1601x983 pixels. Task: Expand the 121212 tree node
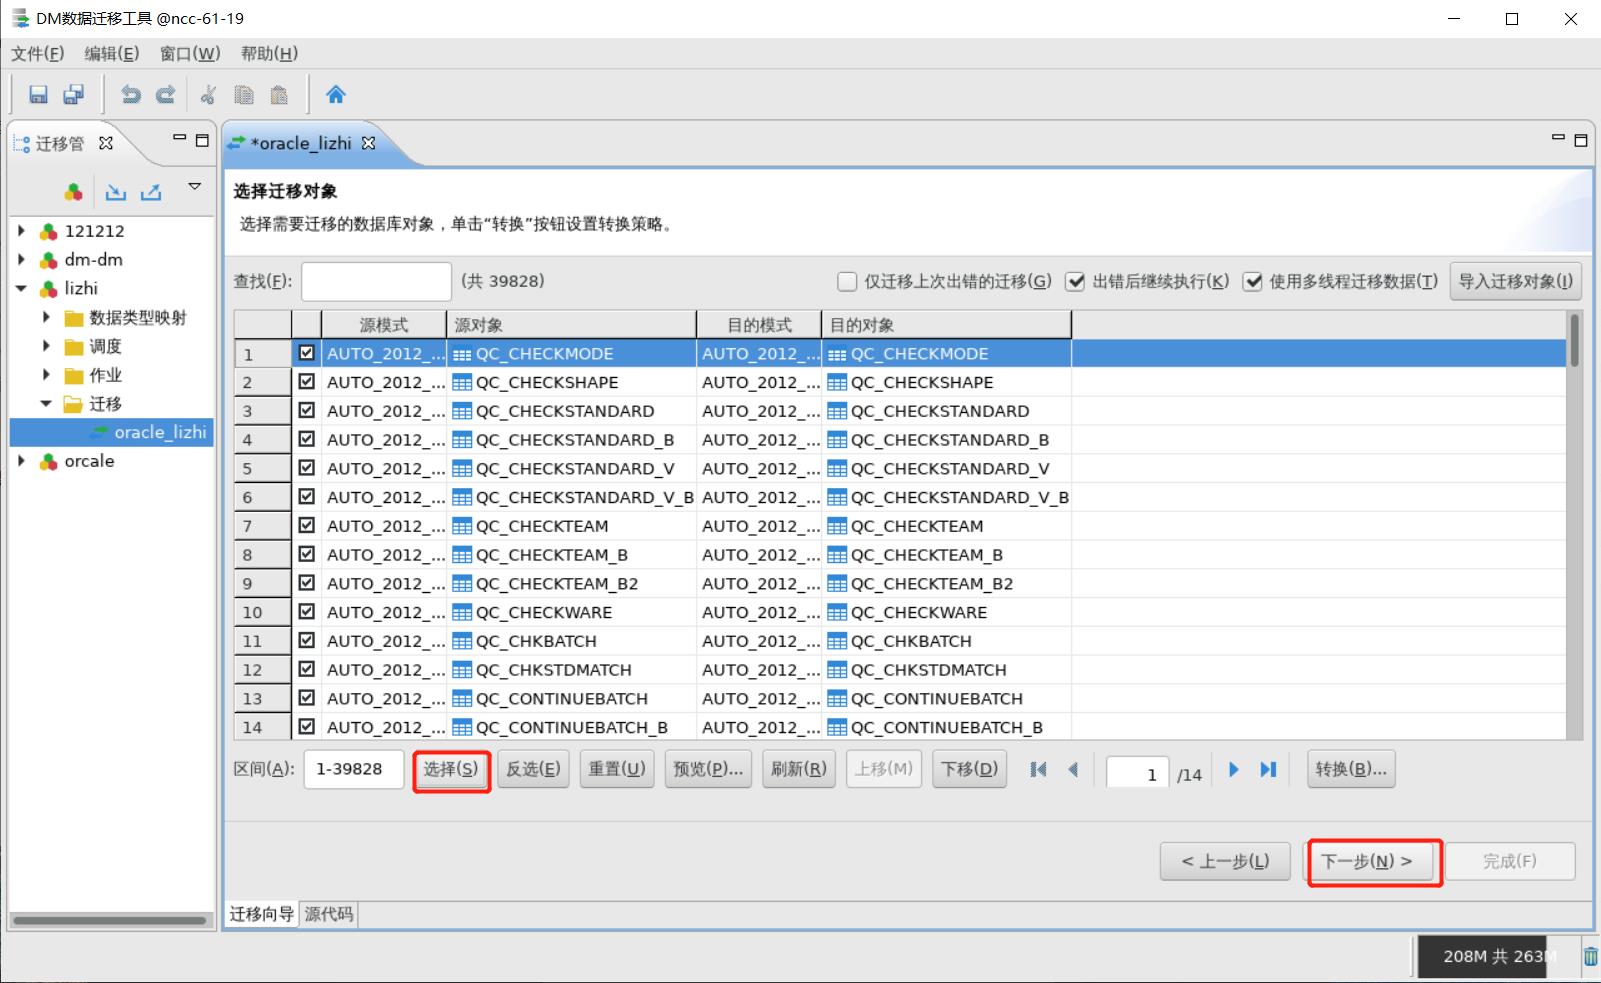(21, 231)
